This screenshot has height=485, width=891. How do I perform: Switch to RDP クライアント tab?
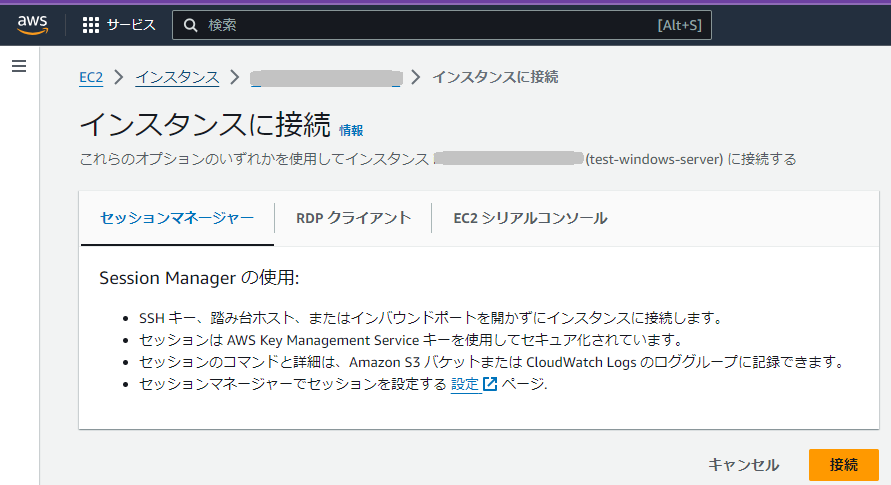point(353,218)
